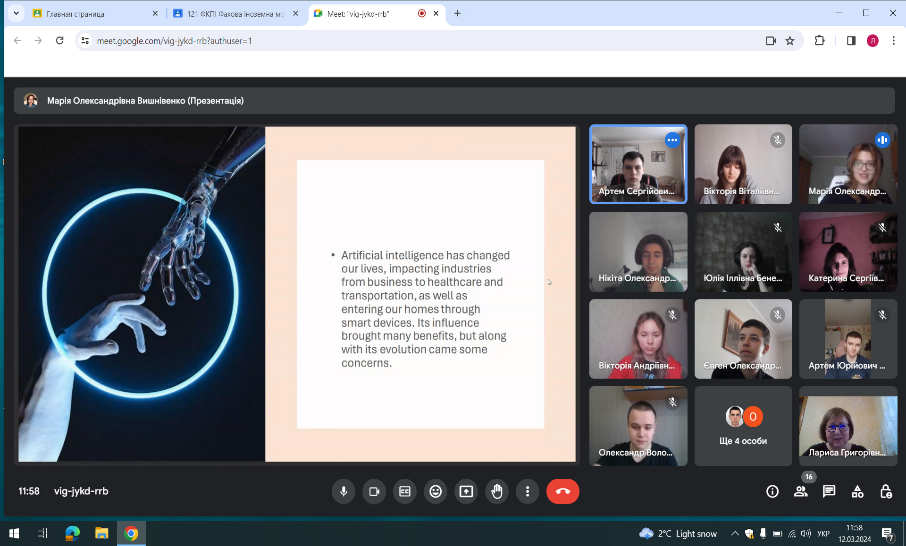This screenshot has height=546, width=906.
Task: Enable closed captions with the CC button
Action: click(405, 491)
